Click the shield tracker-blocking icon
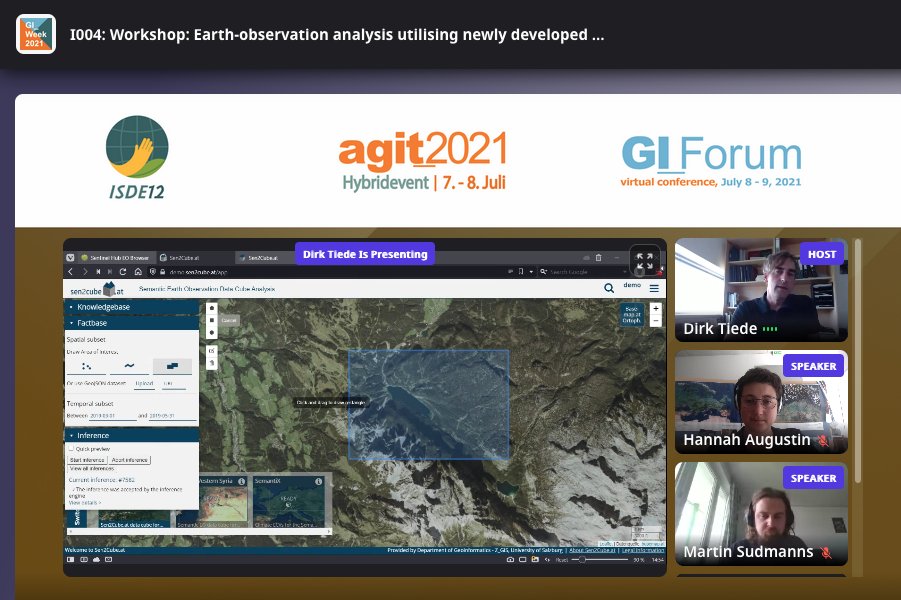The width and height of the screenshot is (901, 600). pos(153,272)
